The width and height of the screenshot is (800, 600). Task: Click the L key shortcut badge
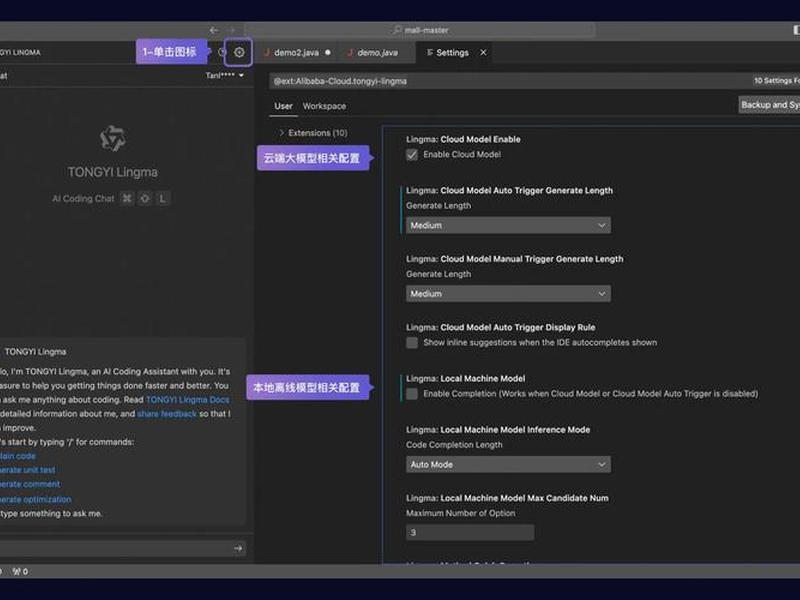(162, 198)
